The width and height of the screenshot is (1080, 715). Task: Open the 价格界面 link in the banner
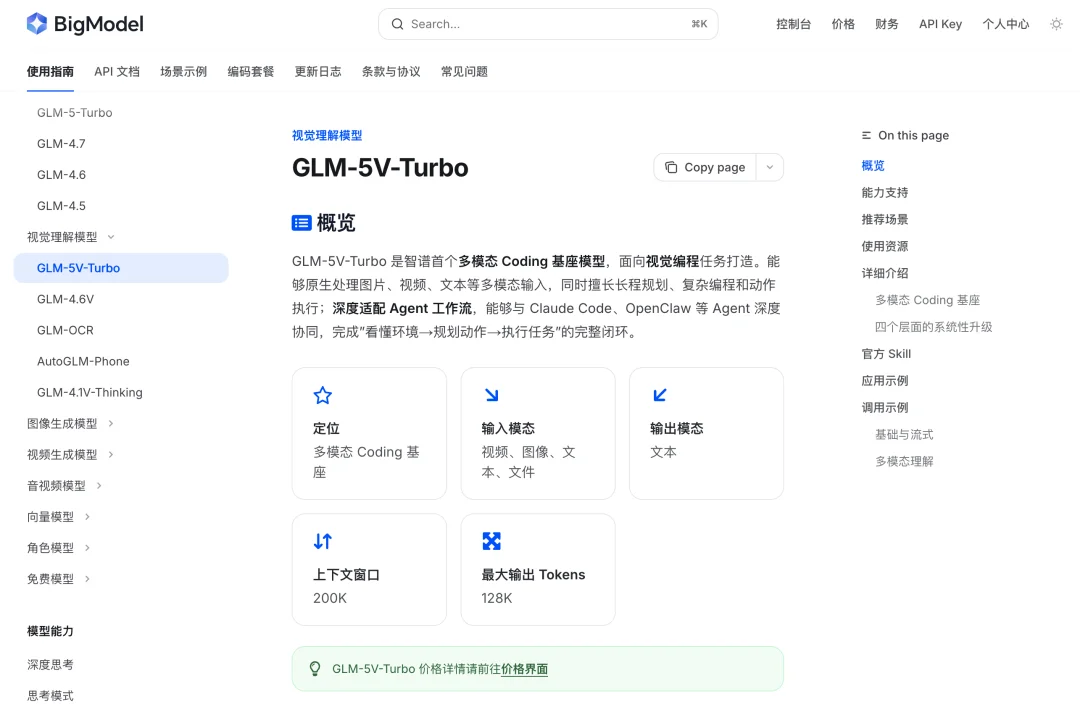(525, 668)
